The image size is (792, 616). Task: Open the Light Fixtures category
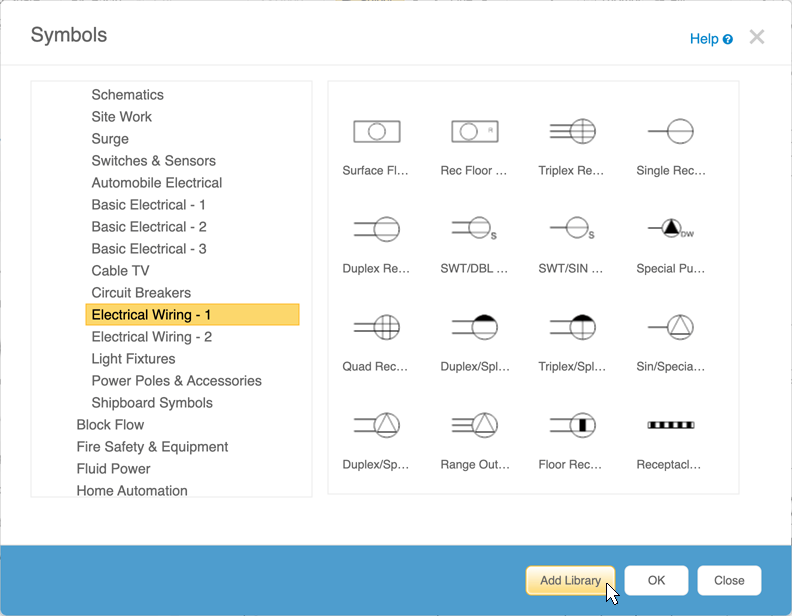[x=133, y=359]
